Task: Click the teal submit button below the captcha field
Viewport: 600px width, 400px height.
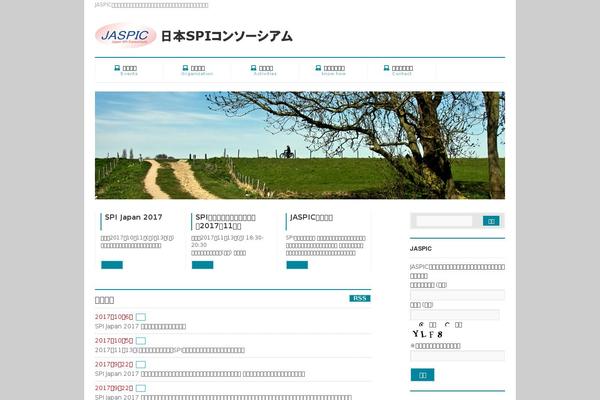Action: pyautogui.click(x=422, y=375)
